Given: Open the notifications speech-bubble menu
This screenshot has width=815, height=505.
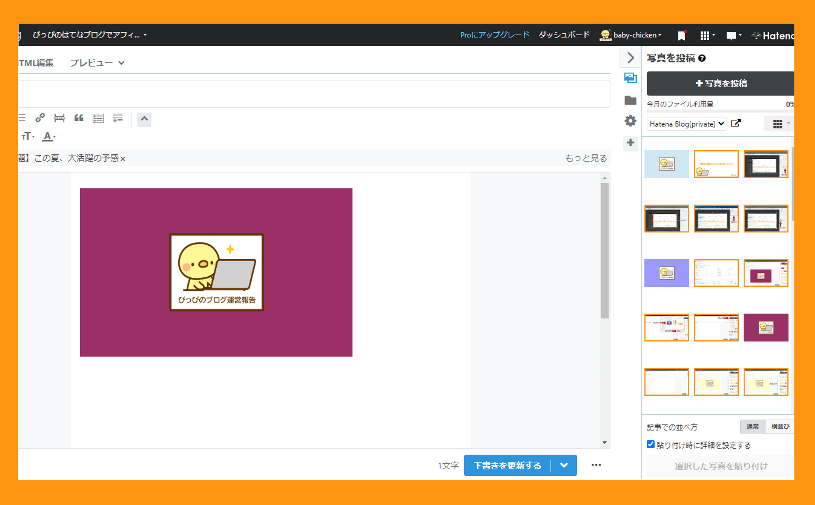Looking at the screenshot, I should (733, 35).
